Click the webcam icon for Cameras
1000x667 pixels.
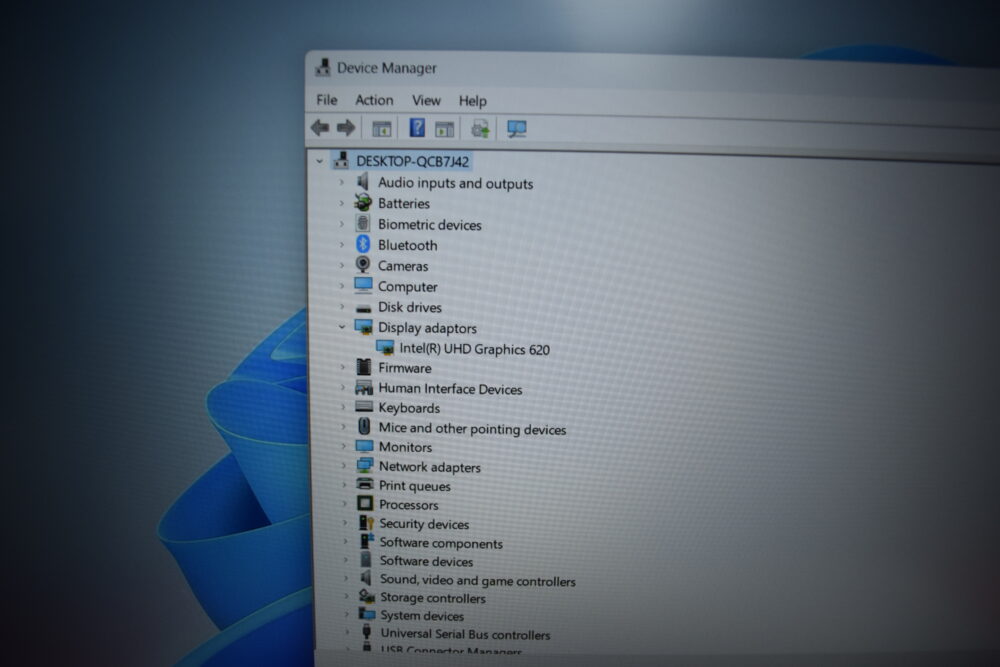tap(363, 265)
